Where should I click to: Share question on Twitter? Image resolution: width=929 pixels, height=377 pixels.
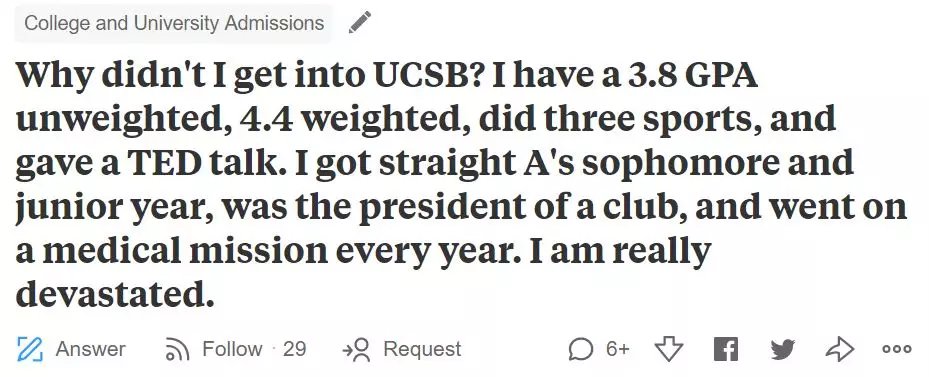783,350
